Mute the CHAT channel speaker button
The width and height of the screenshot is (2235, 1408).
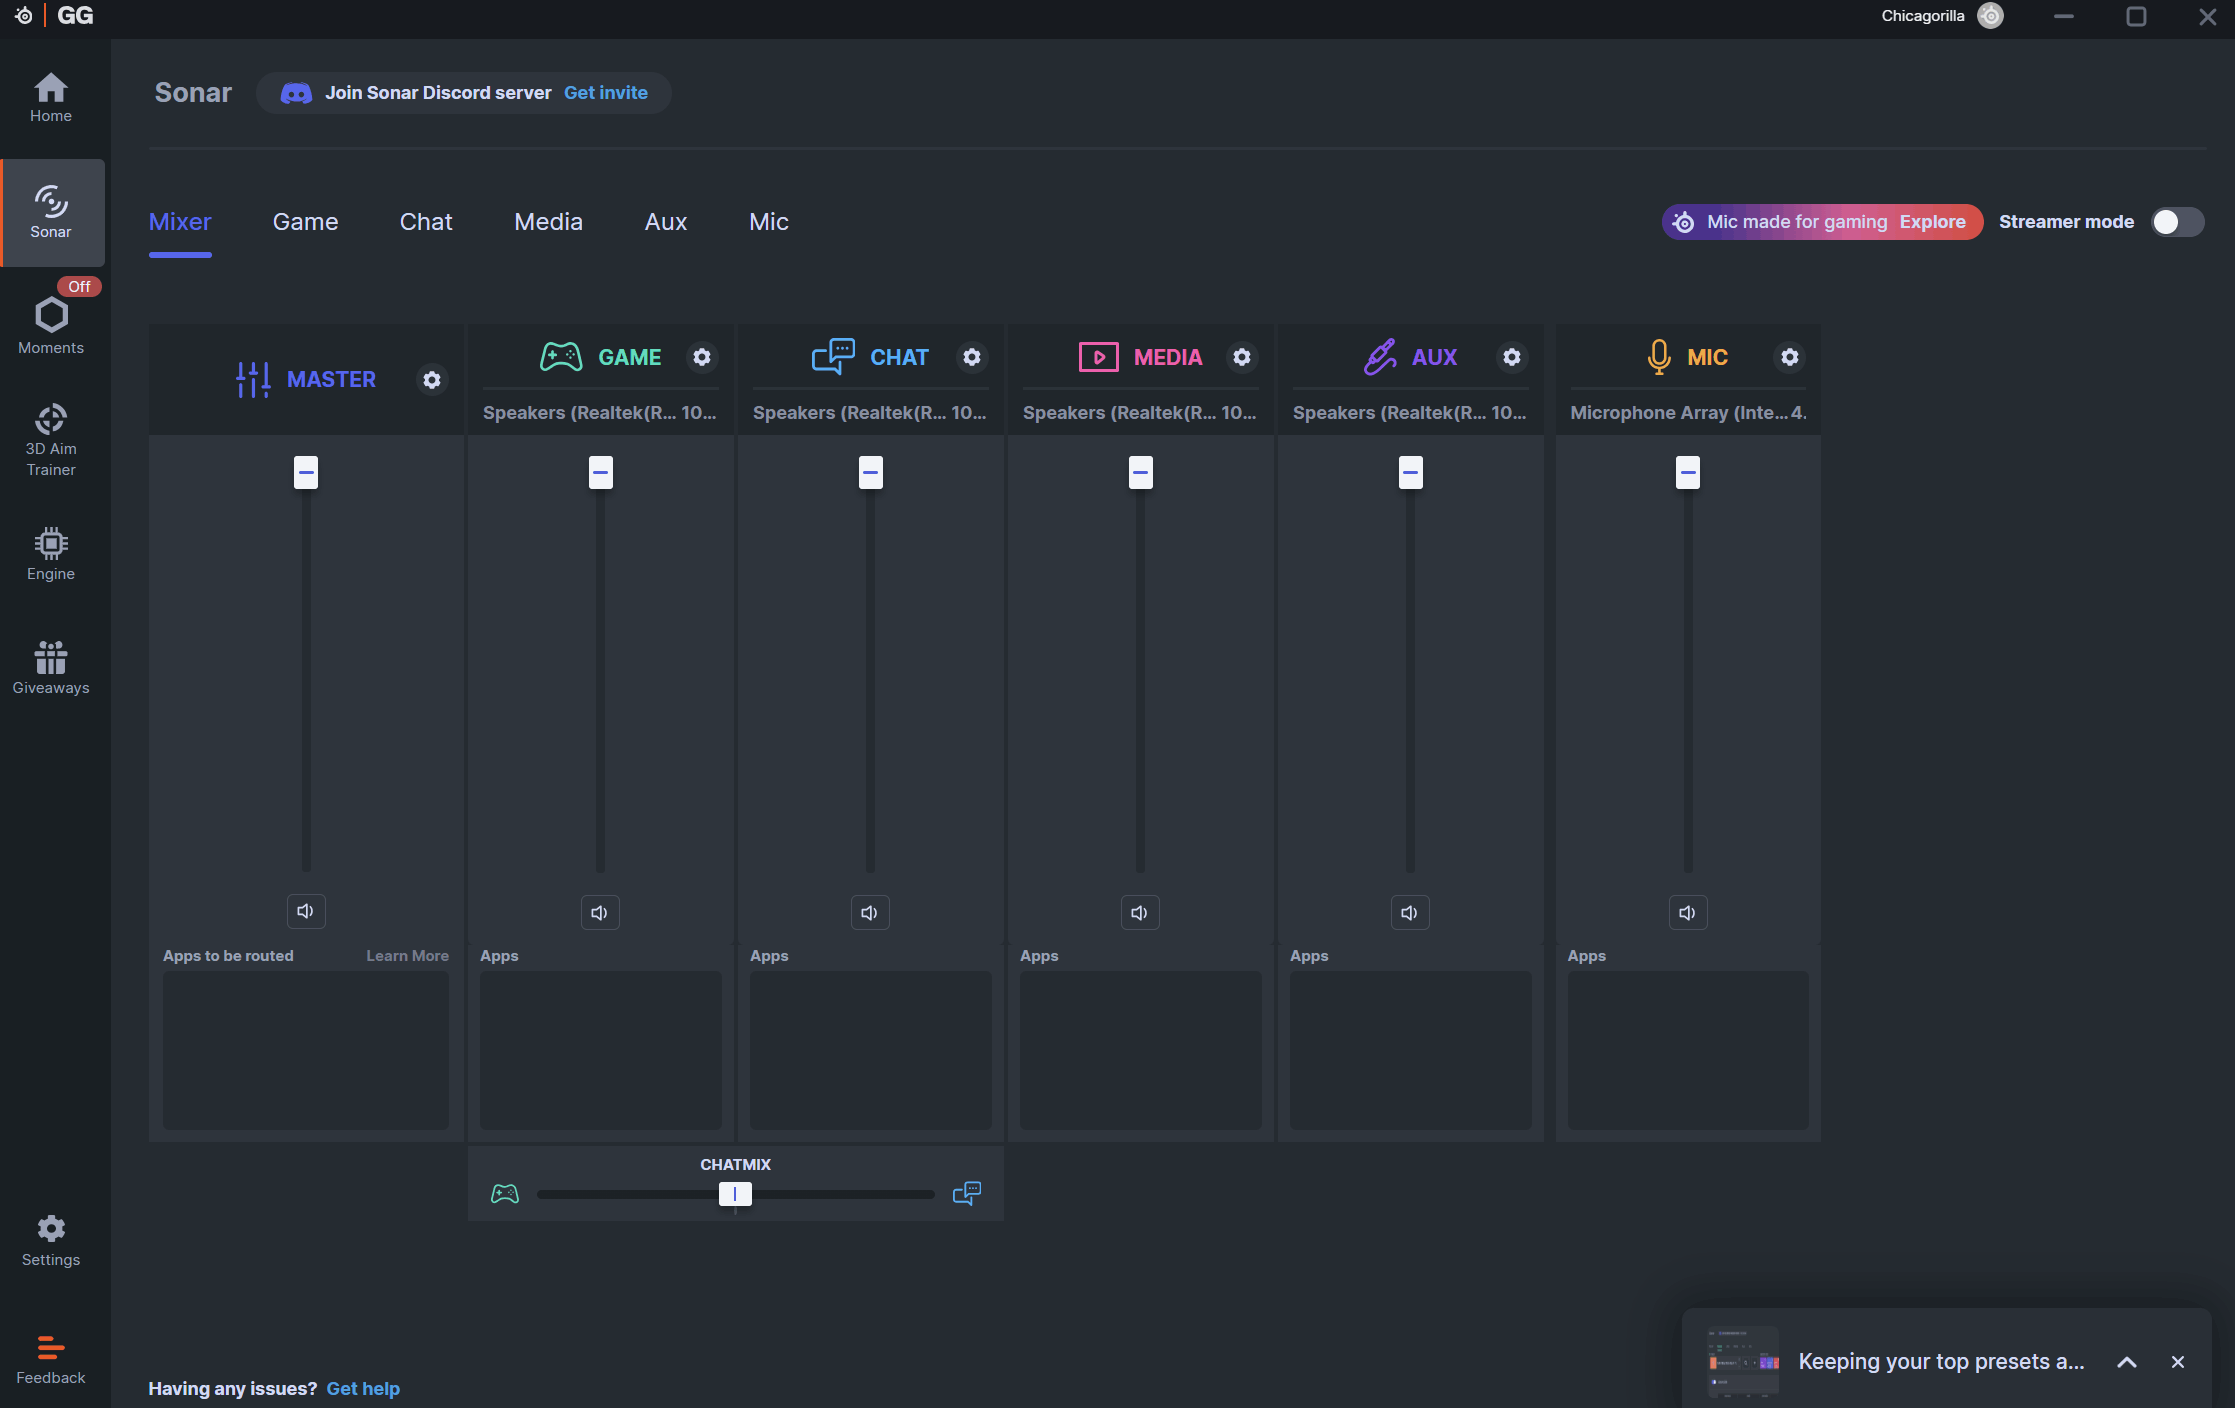(x=869, y=912)
